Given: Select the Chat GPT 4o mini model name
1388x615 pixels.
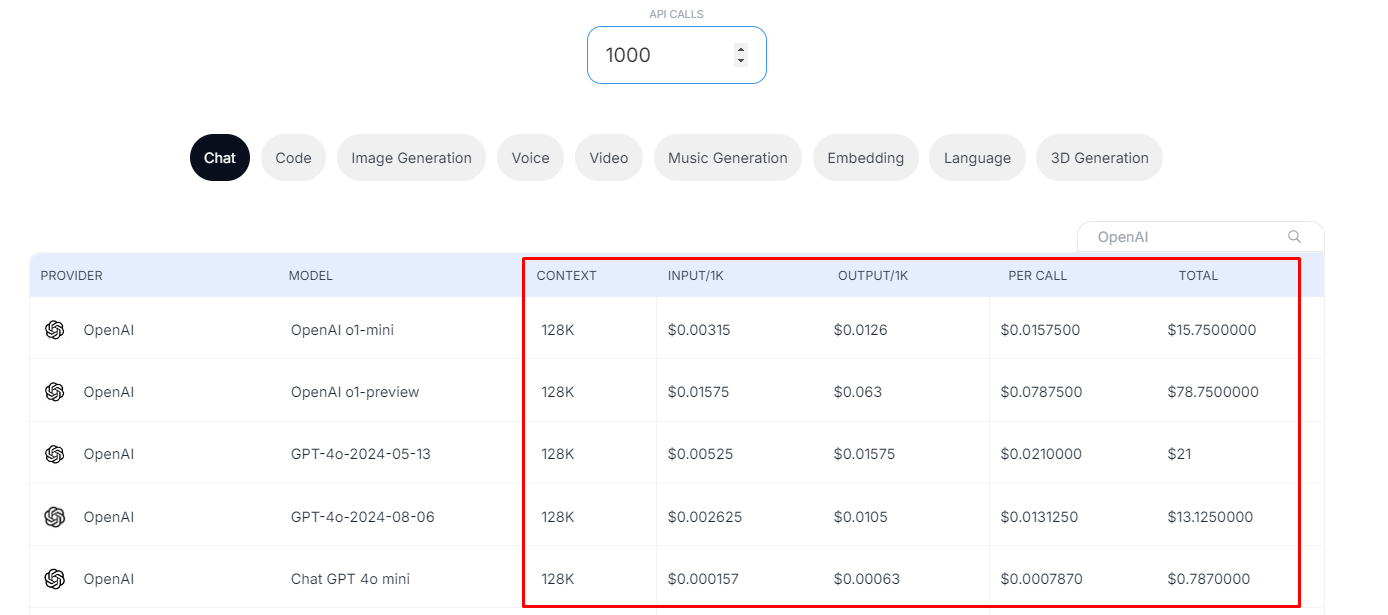Looking at the screenshot, I should [x=350, y=579].
